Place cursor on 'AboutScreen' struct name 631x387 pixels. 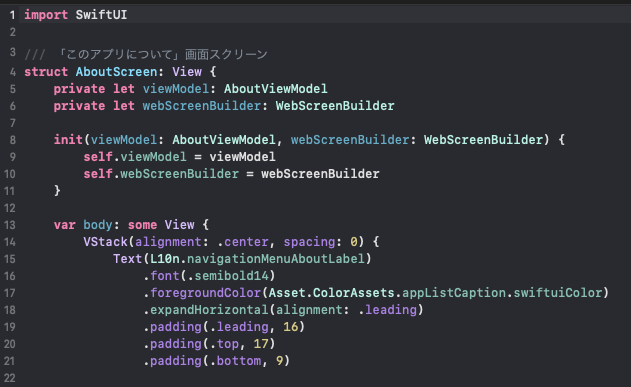116,72
